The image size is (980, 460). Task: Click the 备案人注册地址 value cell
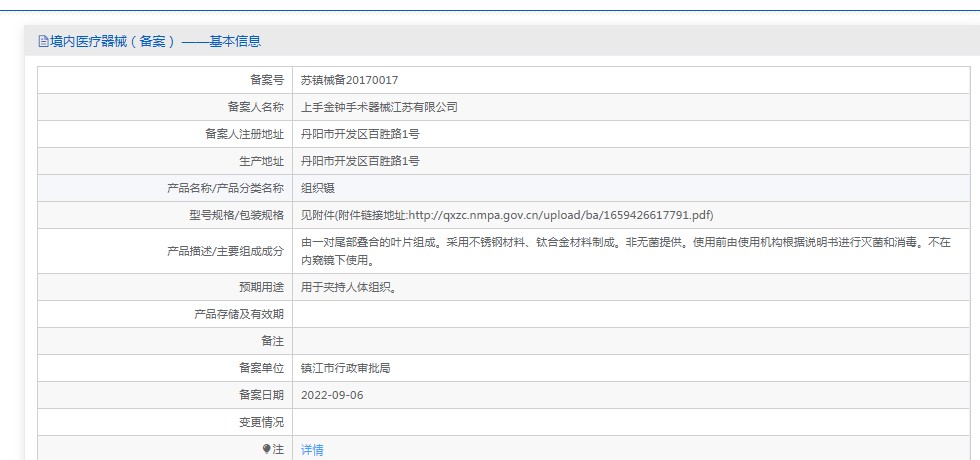[x=631, y=134]
